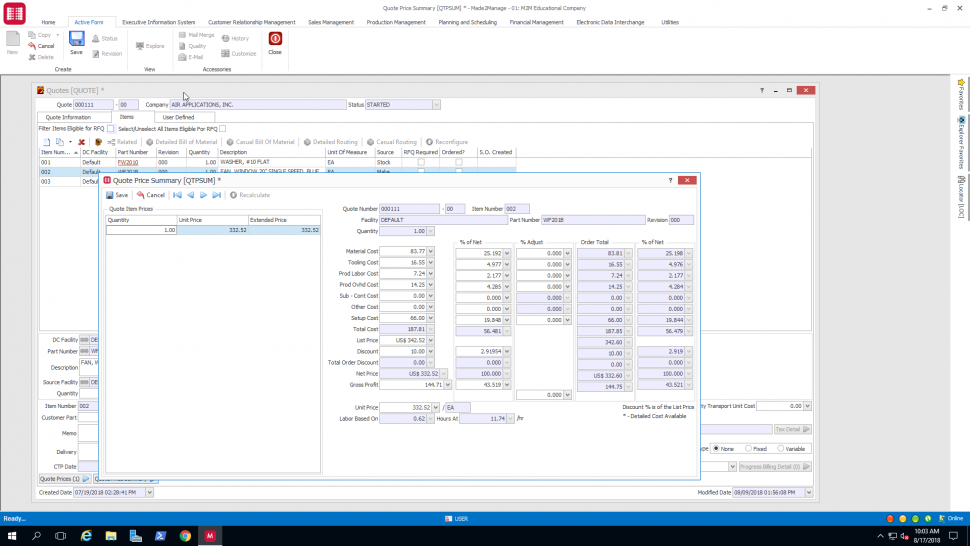Go to the first record arrow

(x=178, y=195)
